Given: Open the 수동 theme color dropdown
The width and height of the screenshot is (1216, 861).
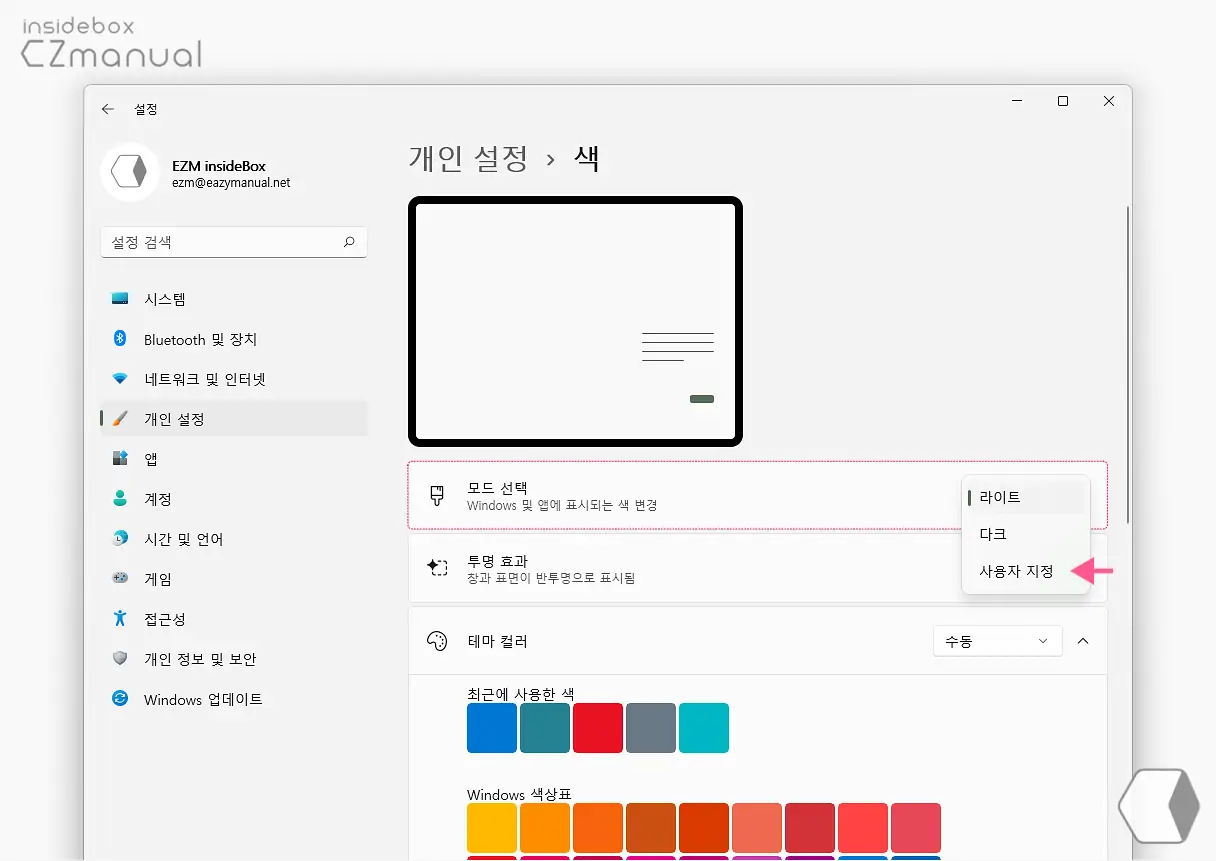Looking at the screenshot, I should (x=997, y=641).
